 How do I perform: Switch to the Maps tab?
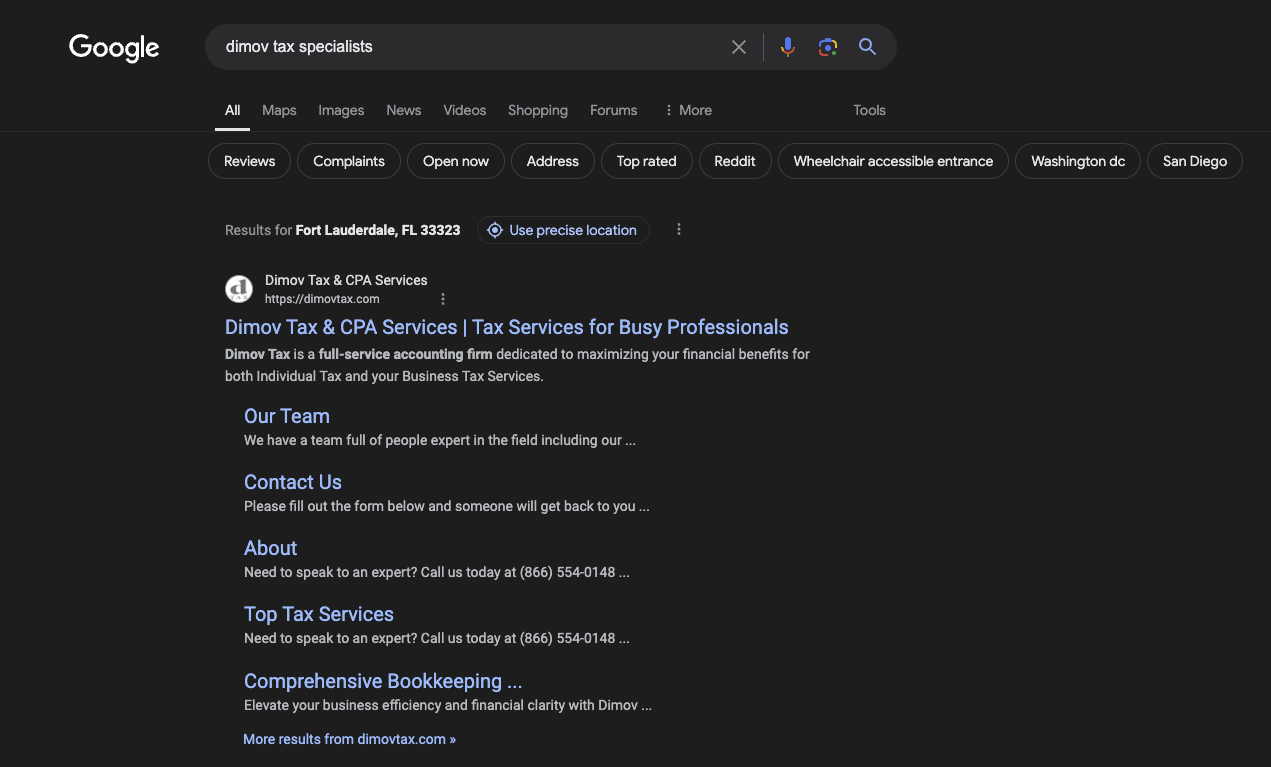pos(279,110)
